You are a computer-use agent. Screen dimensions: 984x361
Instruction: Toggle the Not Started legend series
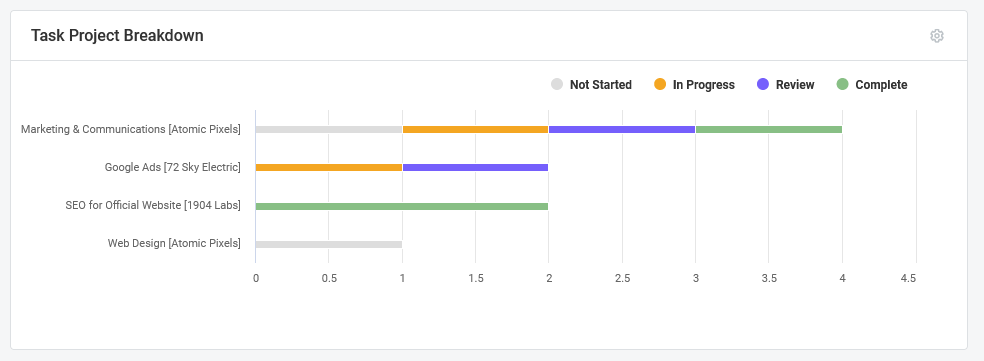591,85
